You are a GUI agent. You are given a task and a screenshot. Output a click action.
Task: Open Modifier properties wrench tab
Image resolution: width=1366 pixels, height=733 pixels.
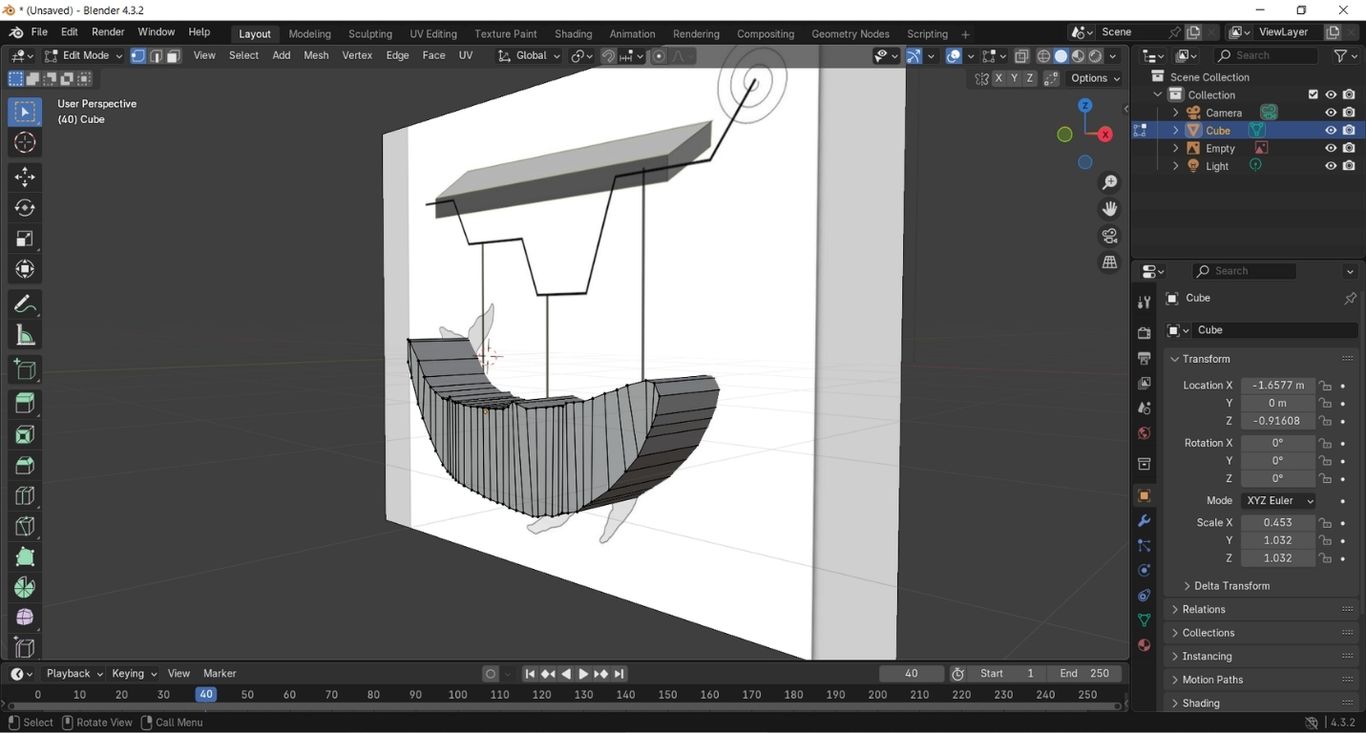pyautogui.click(x=1144, y=521)
